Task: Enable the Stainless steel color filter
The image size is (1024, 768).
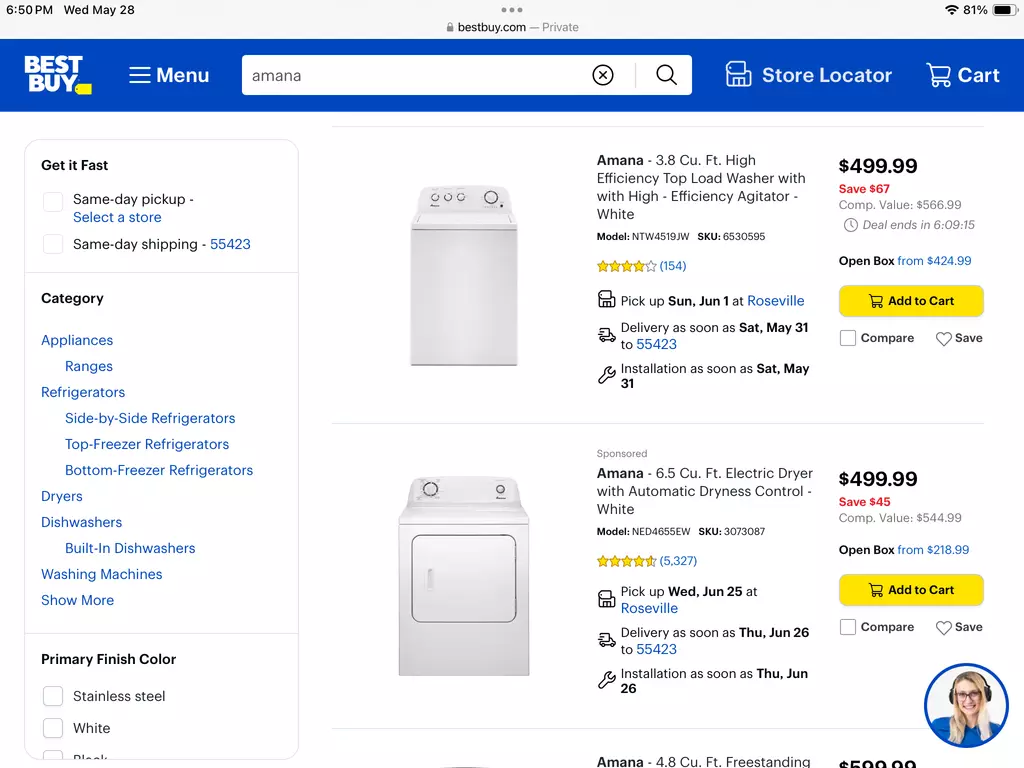Action: coord(53,696)
